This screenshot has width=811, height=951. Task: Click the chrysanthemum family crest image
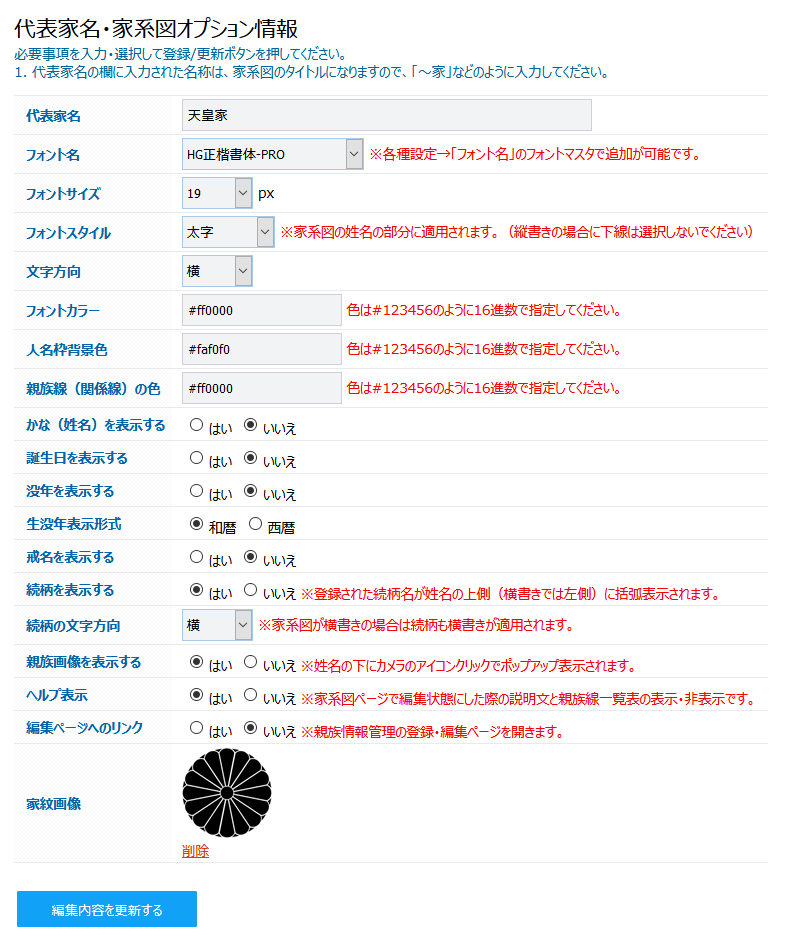coord(228,793)
